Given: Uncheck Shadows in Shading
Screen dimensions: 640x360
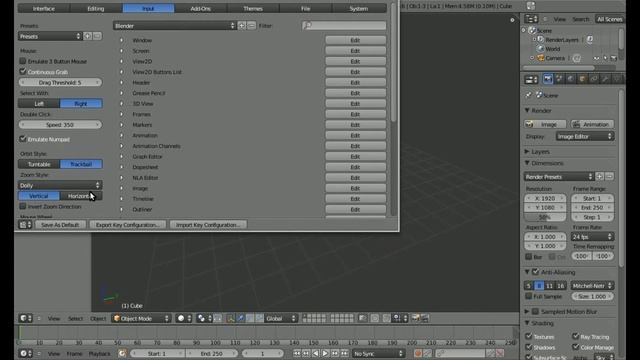Looking at the screenshot, I should (x=529, y=347).
